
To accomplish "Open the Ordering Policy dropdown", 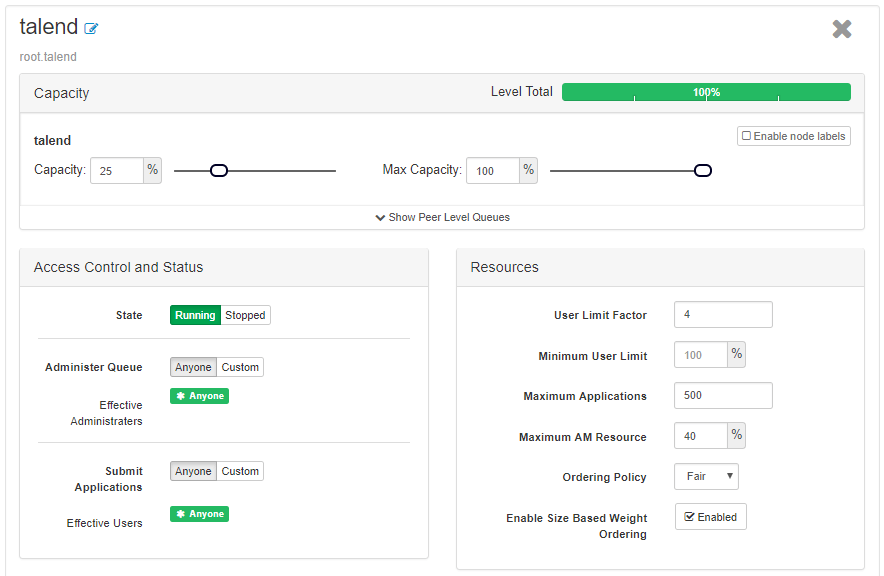I will pyautogui.click(x=706, y=477).
